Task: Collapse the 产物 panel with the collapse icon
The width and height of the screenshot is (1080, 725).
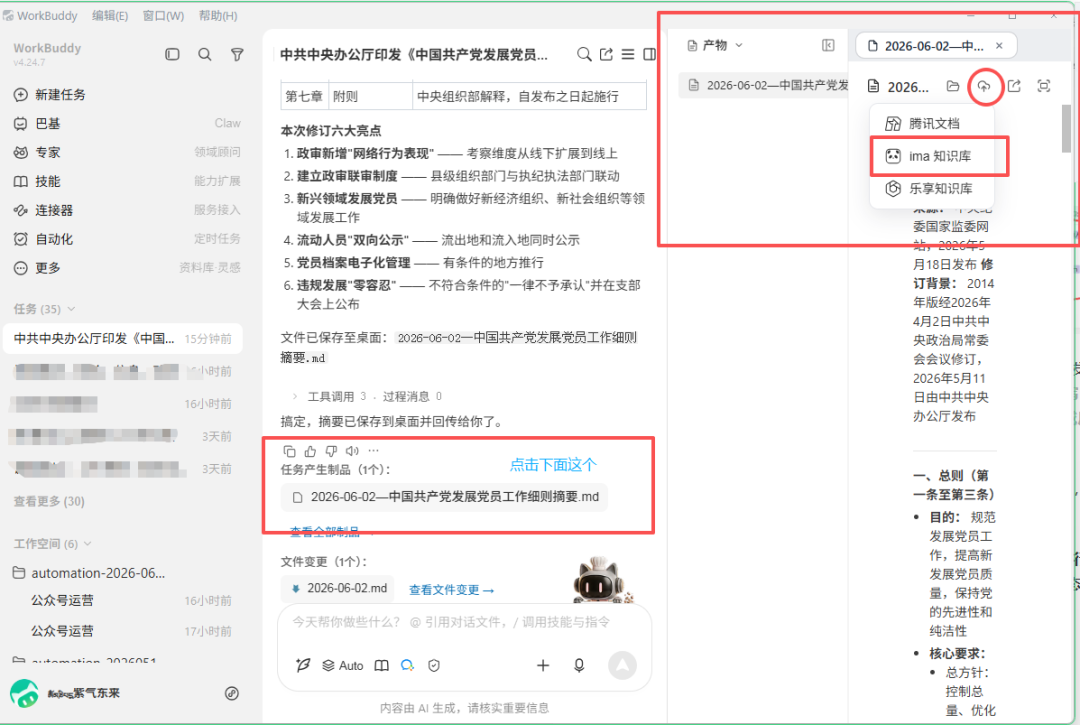Action: click(x=828, y=45)
